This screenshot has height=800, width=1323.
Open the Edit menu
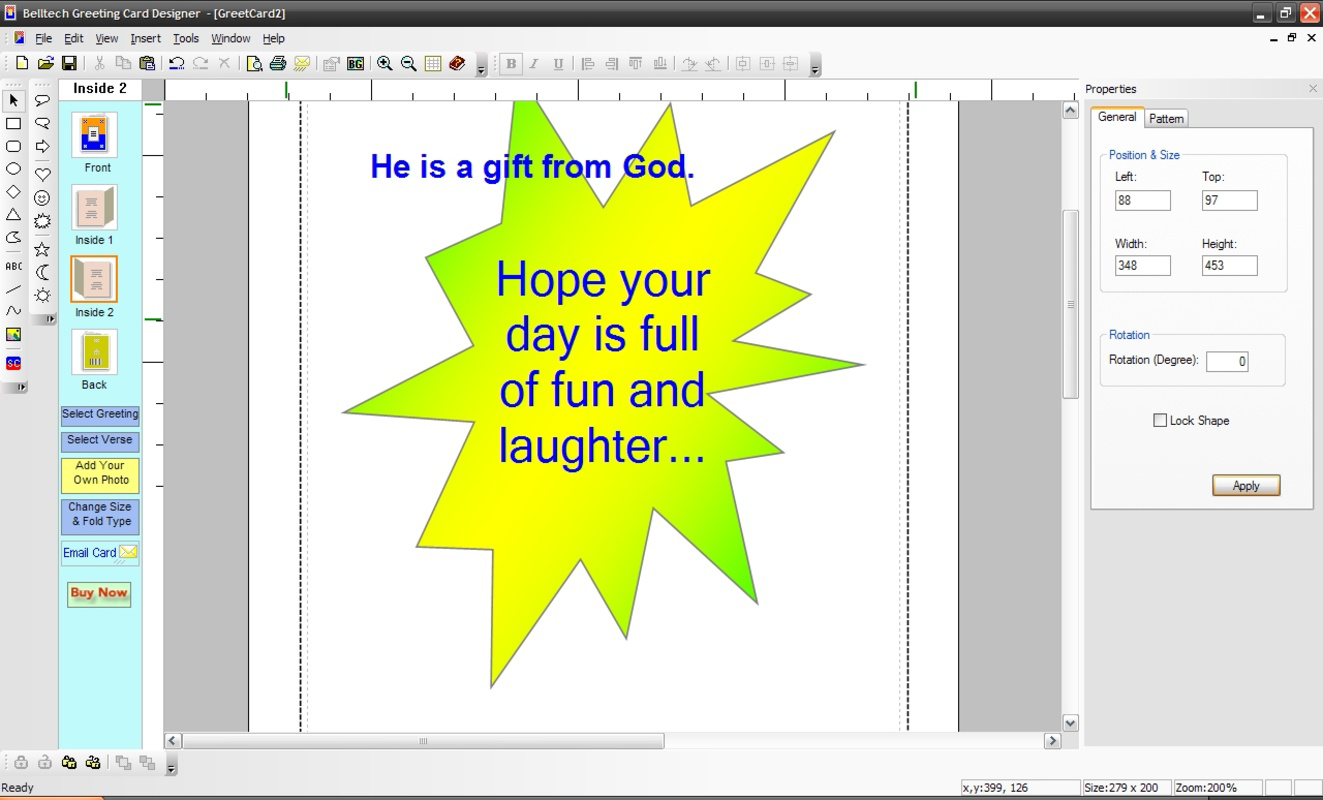pos(74,38)
